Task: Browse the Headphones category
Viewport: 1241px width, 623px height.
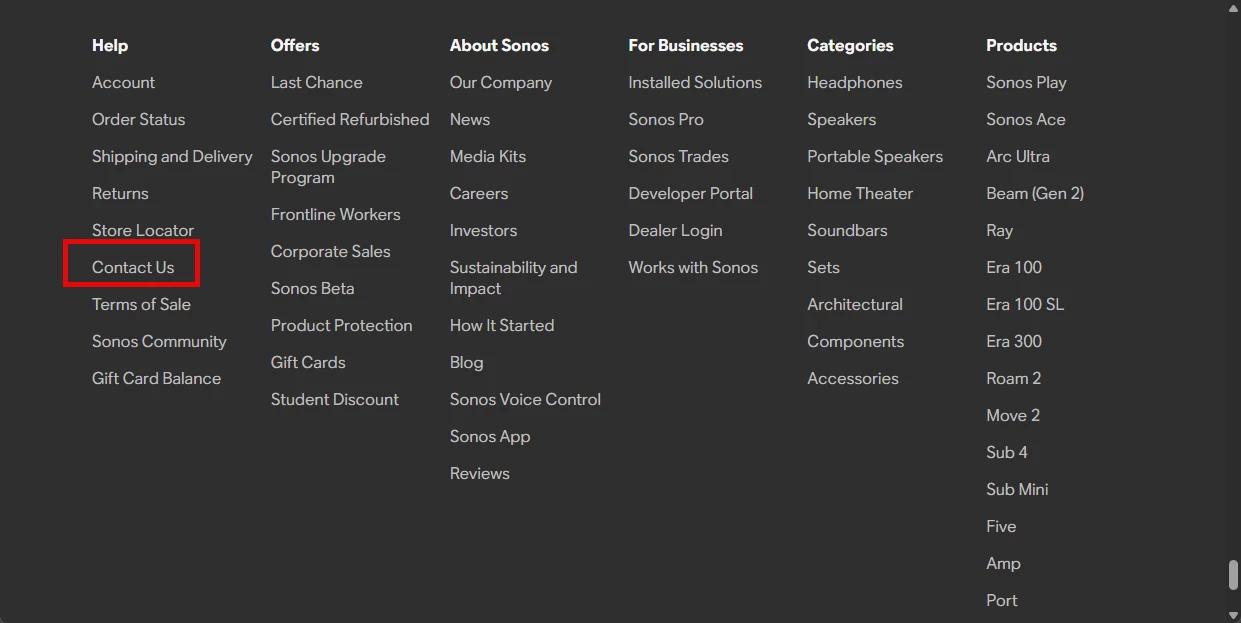Action: click(855, 82)
